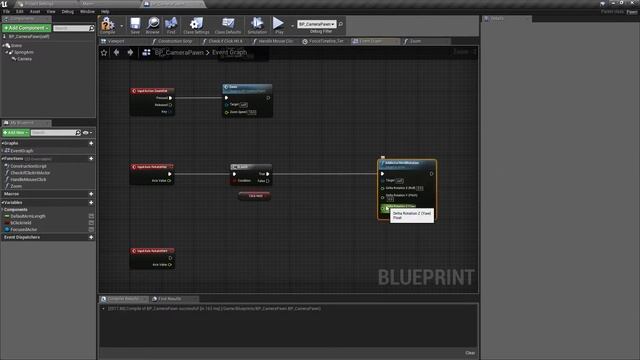Click plus icon on Graphs section header
This screenshot has width=640, height=360.
pyautogui.click(x=91, y=143)
